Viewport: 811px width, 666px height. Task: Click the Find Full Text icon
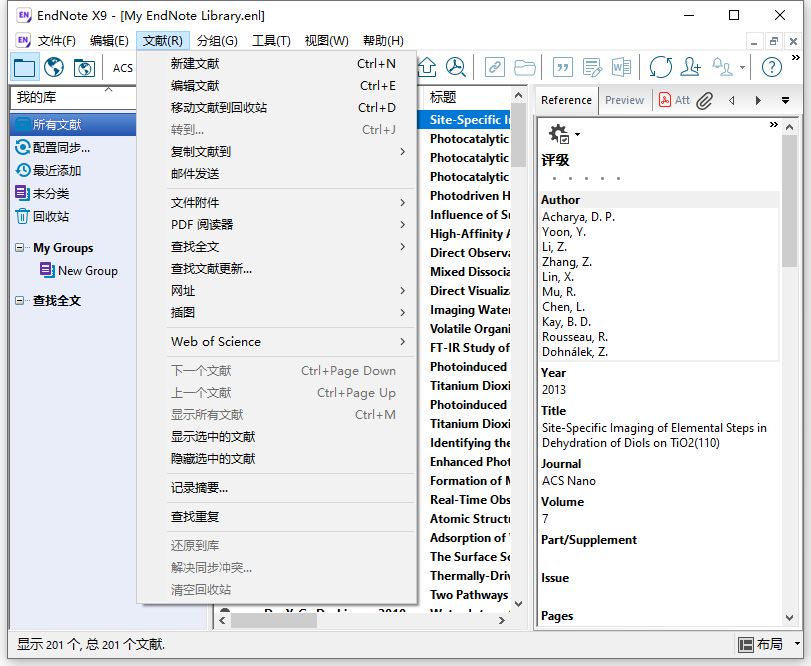(456, 67)
